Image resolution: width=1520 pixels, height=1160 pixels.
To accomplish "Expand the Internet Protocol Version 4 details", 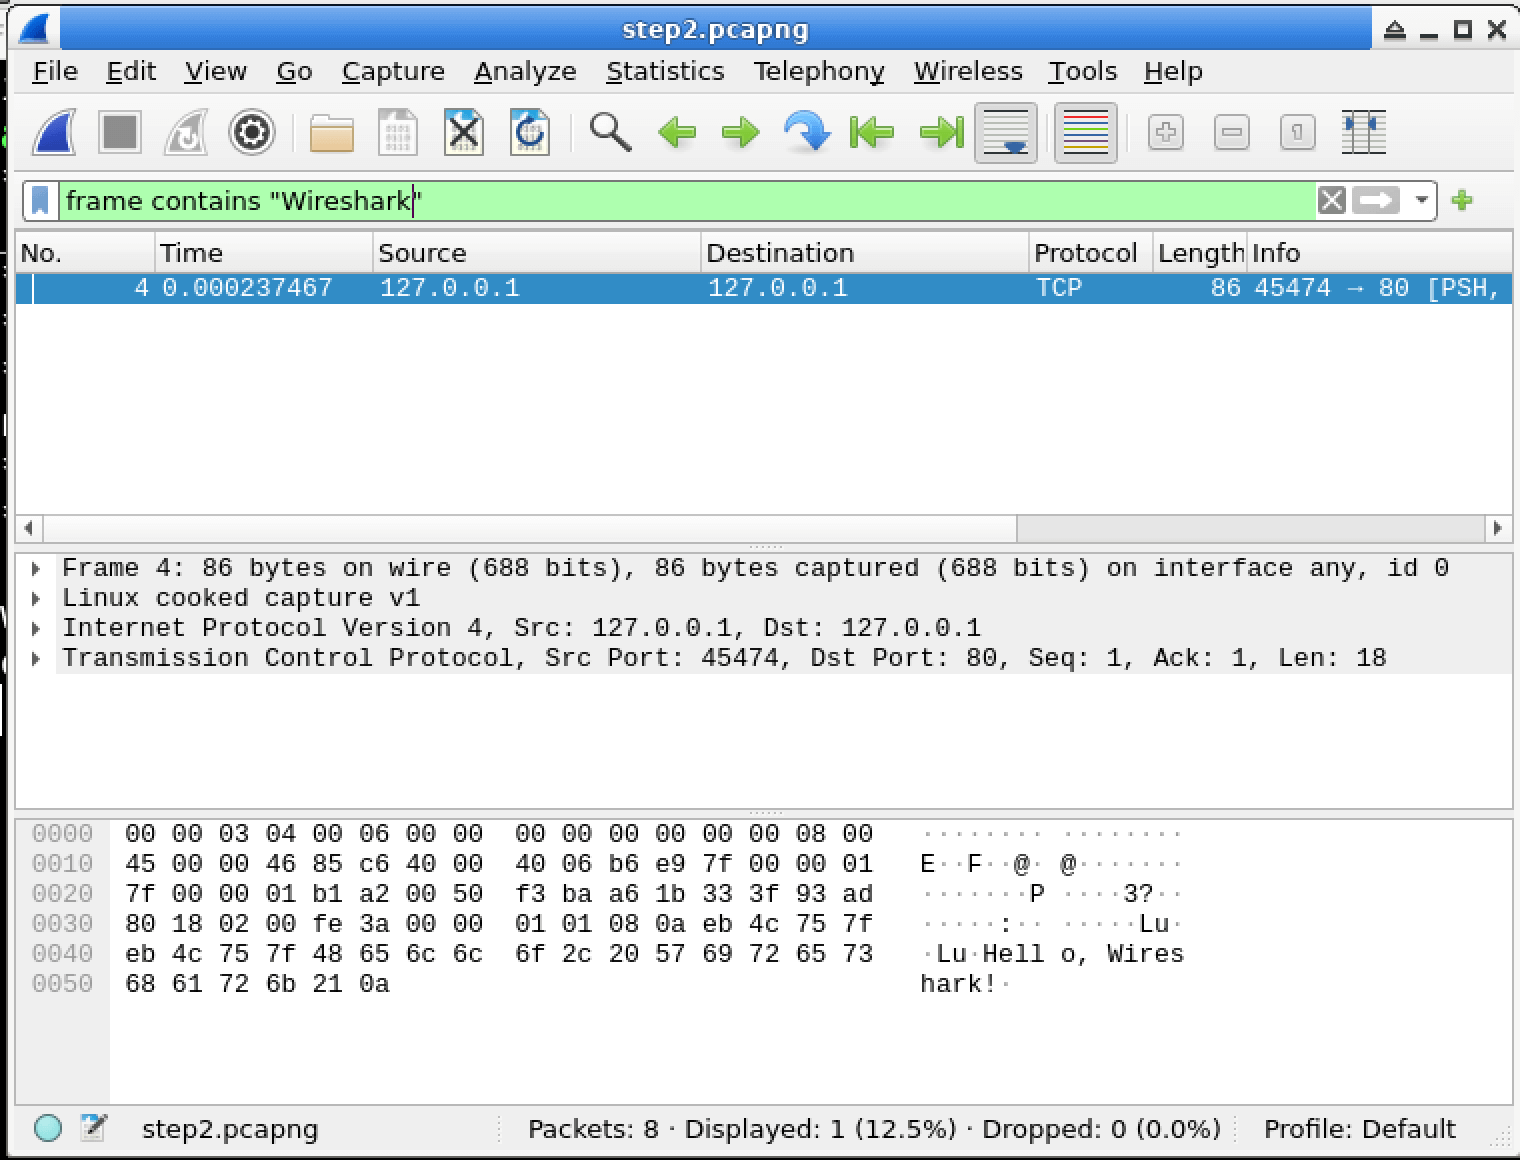I will tap(37, 627).
